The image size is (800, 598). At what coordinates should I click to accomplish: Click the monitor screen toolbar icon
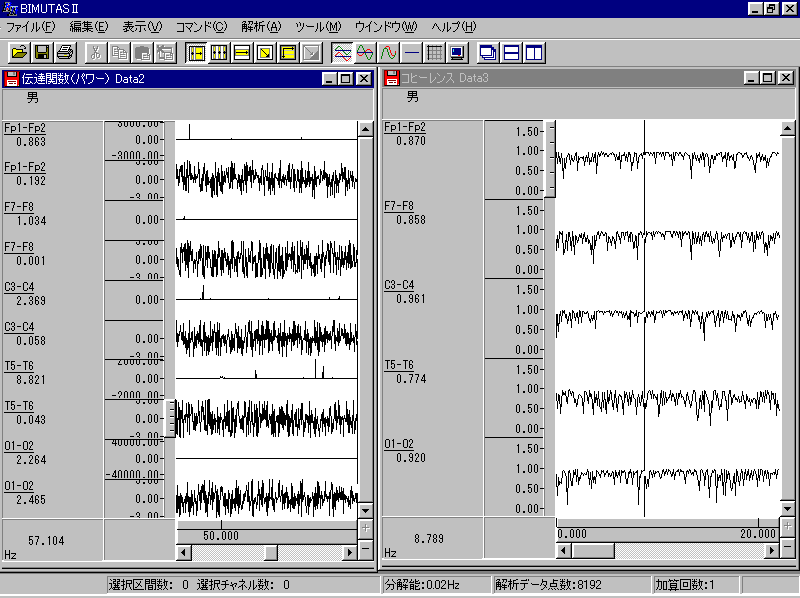457,52
